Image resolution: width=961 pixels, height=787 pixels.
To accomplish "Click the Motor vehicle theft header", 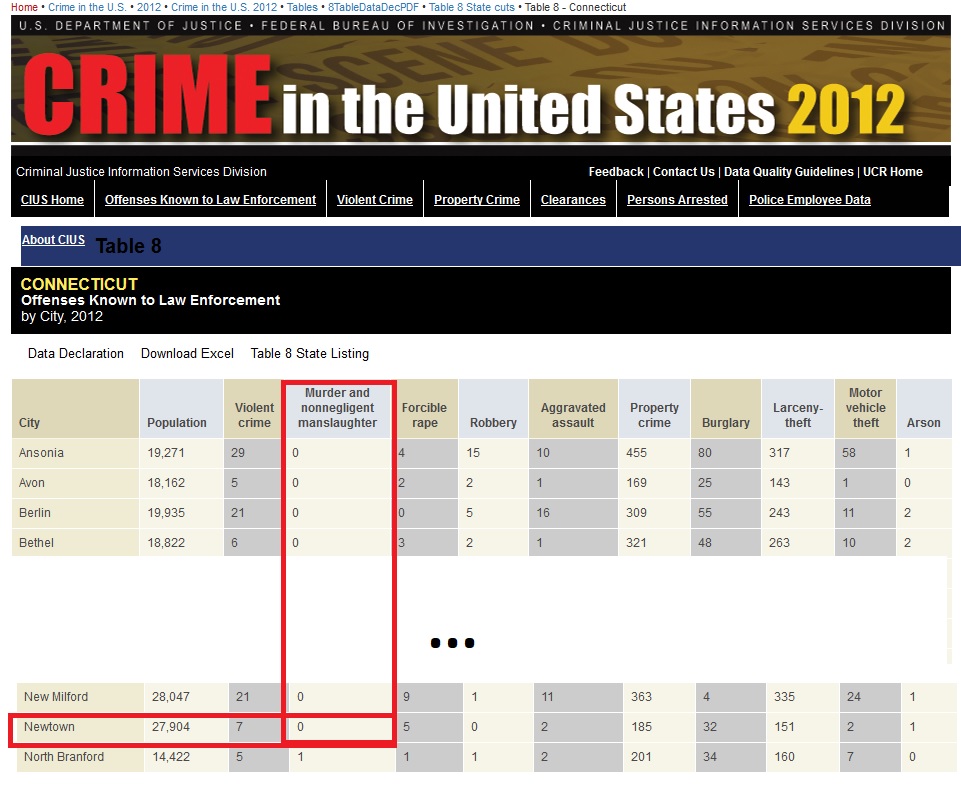I will pyautogui.click(x=865, y=409).
